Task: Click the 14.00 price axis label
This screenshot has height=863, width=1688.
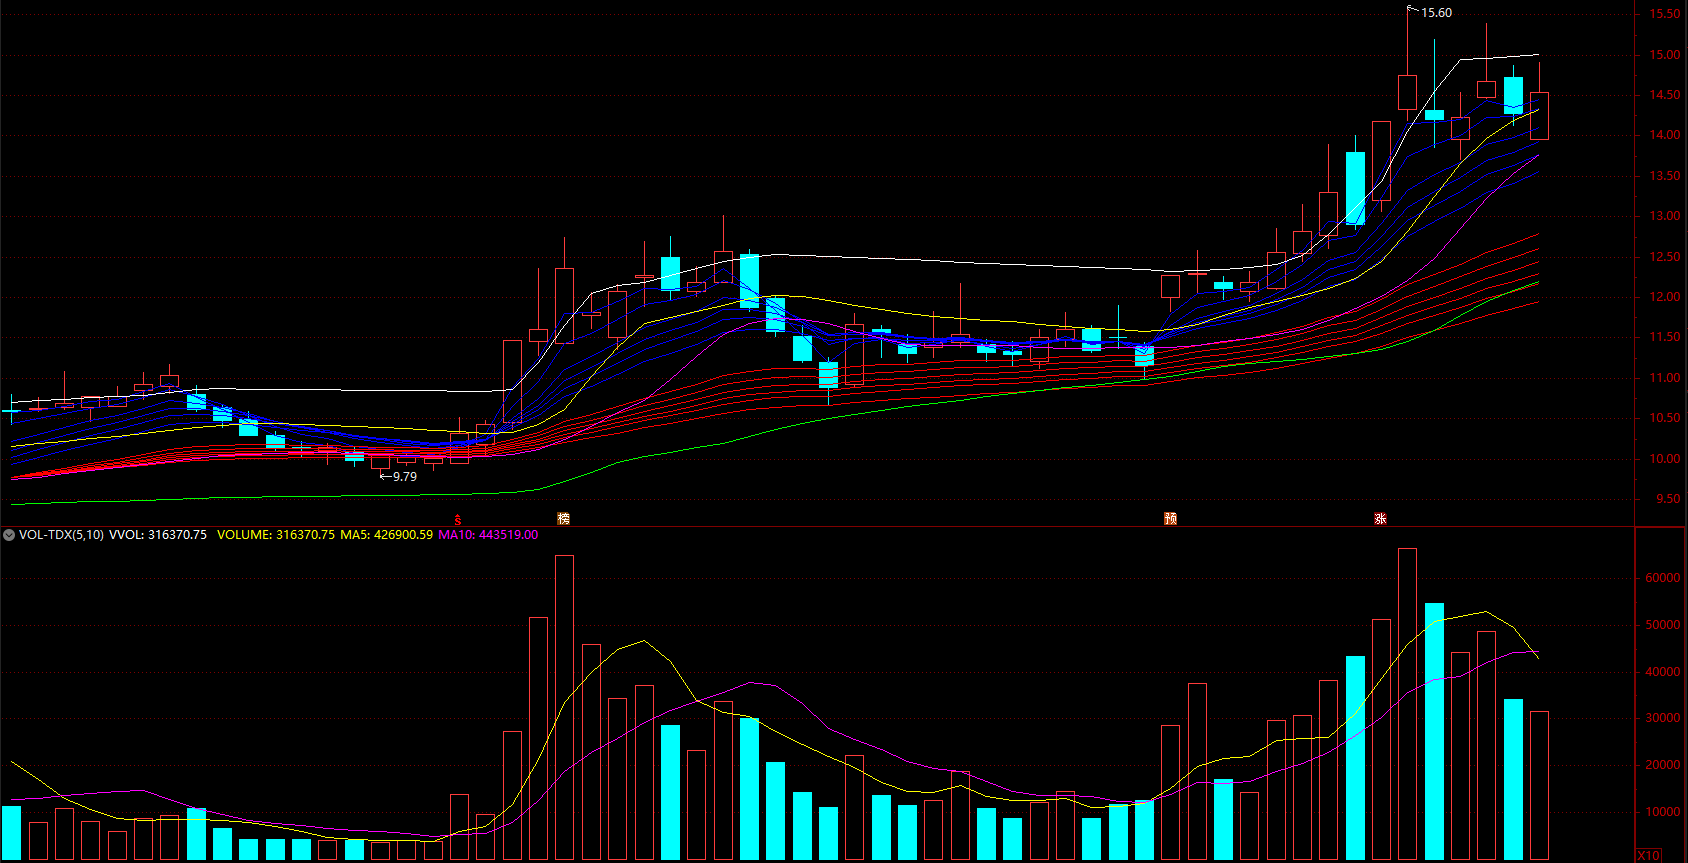Action: tap(1665, 135)
